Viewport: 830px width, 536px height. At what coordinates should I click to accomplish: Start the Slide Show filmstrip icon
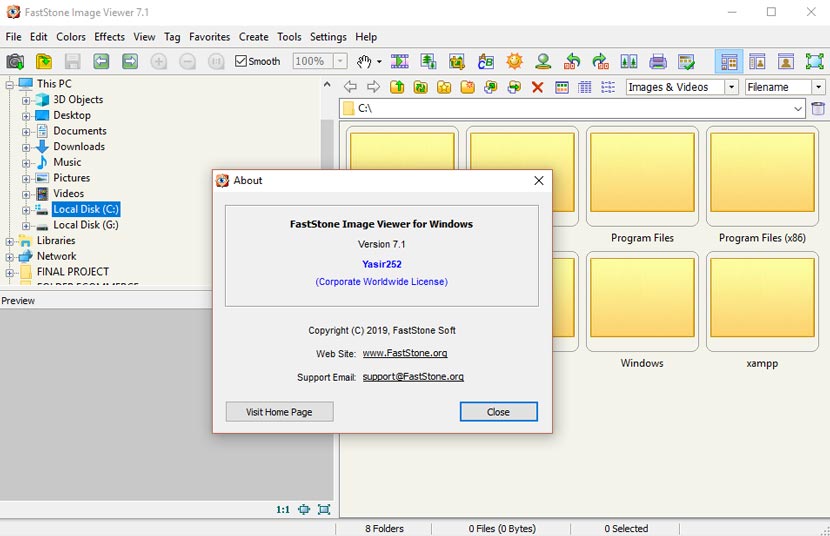point(400,61)
